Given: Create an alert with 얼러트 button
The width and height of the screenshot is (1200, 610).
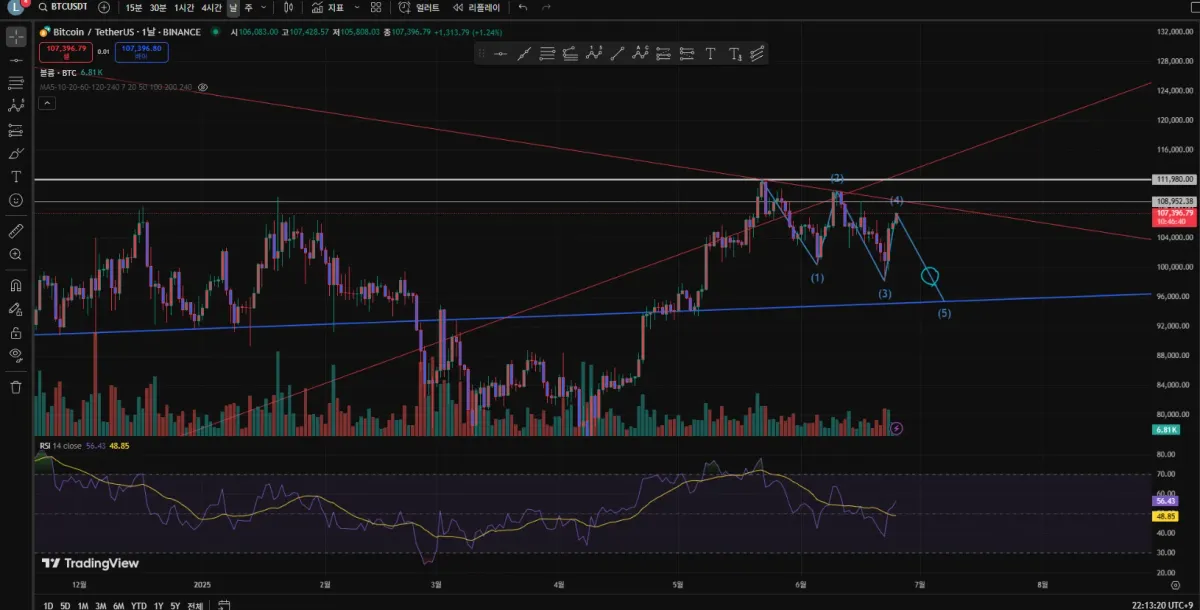Looking at the screenshot, I should click(419, 7).
